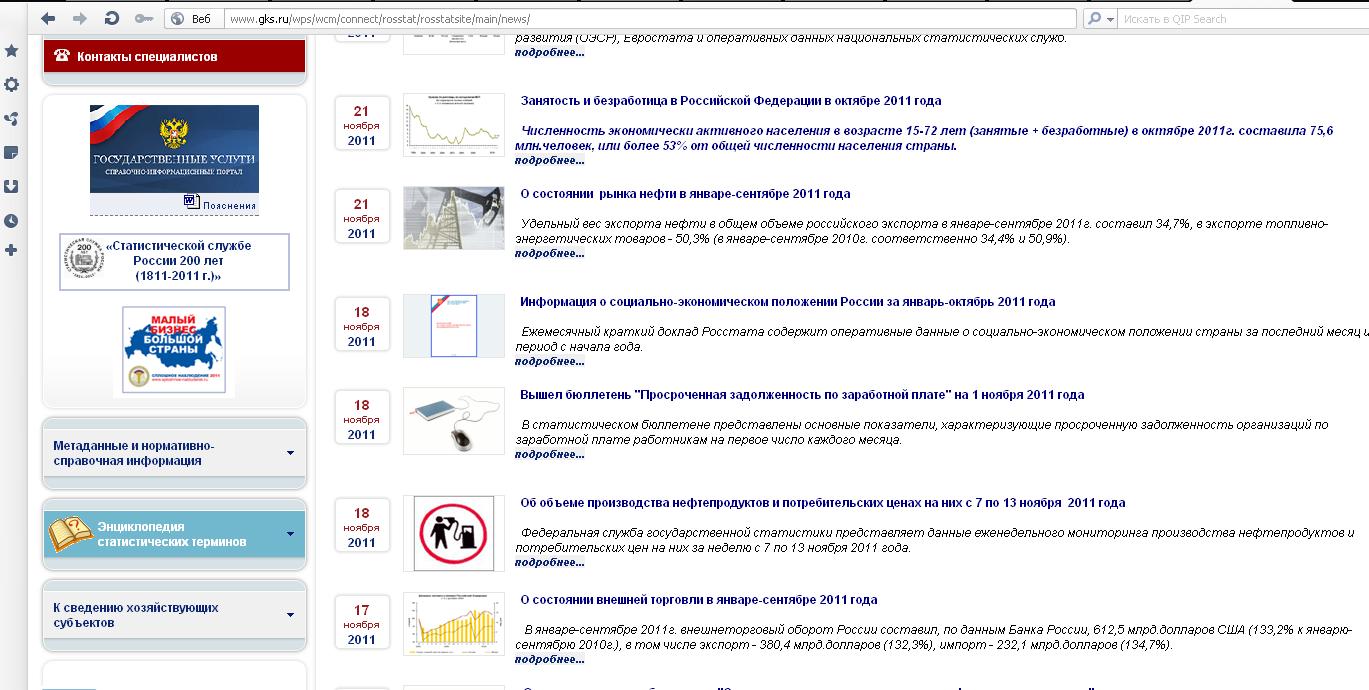Click the globe Веб site badge

click(191, 19)
